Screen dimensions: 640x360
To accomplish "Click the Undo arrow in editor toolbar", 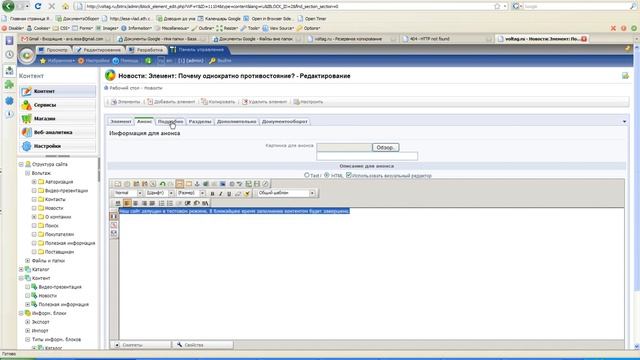I will (x=162, y=184).
